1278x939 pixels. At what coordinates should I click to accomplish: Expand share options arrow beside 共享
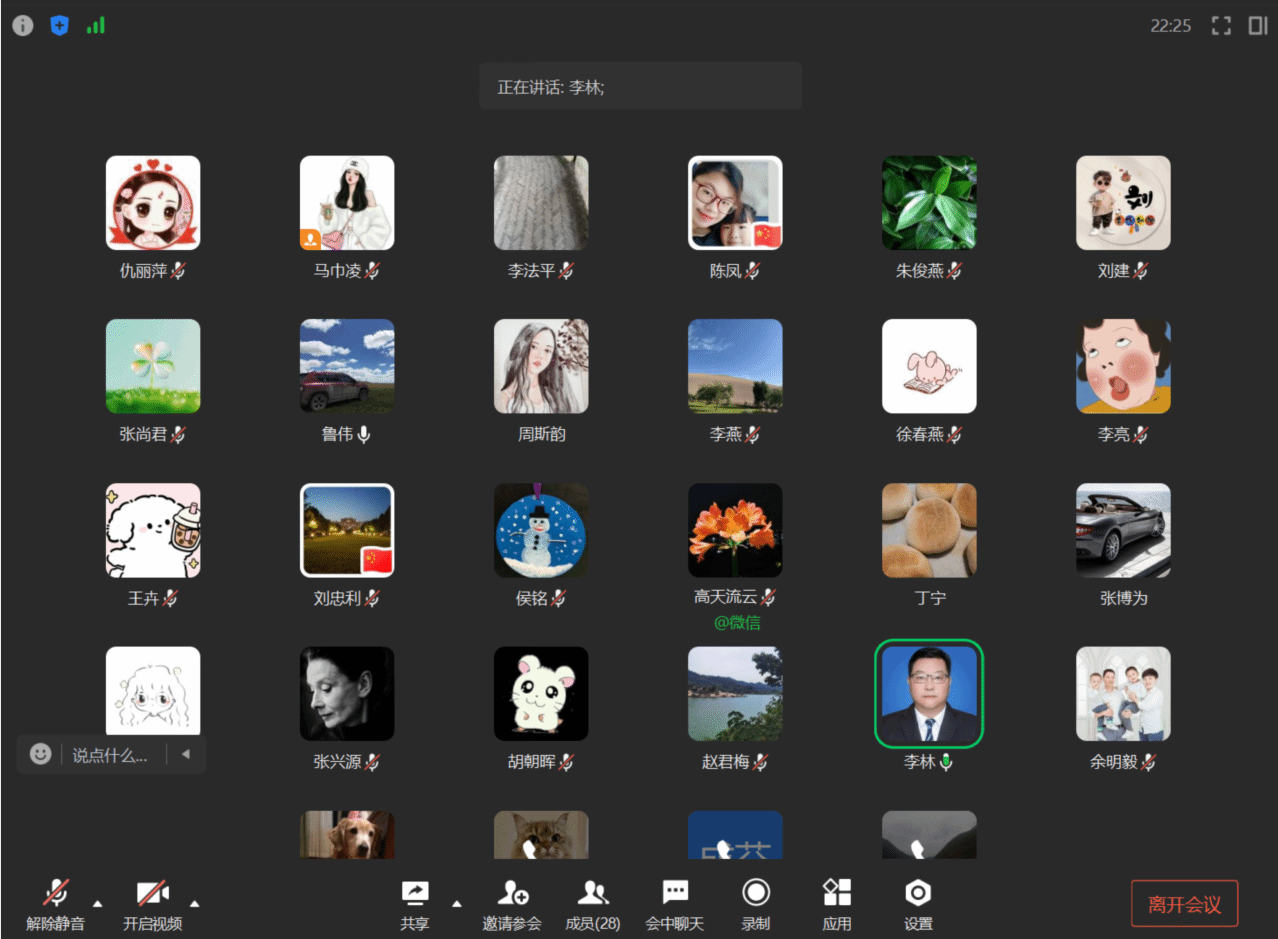coord(457,903)
